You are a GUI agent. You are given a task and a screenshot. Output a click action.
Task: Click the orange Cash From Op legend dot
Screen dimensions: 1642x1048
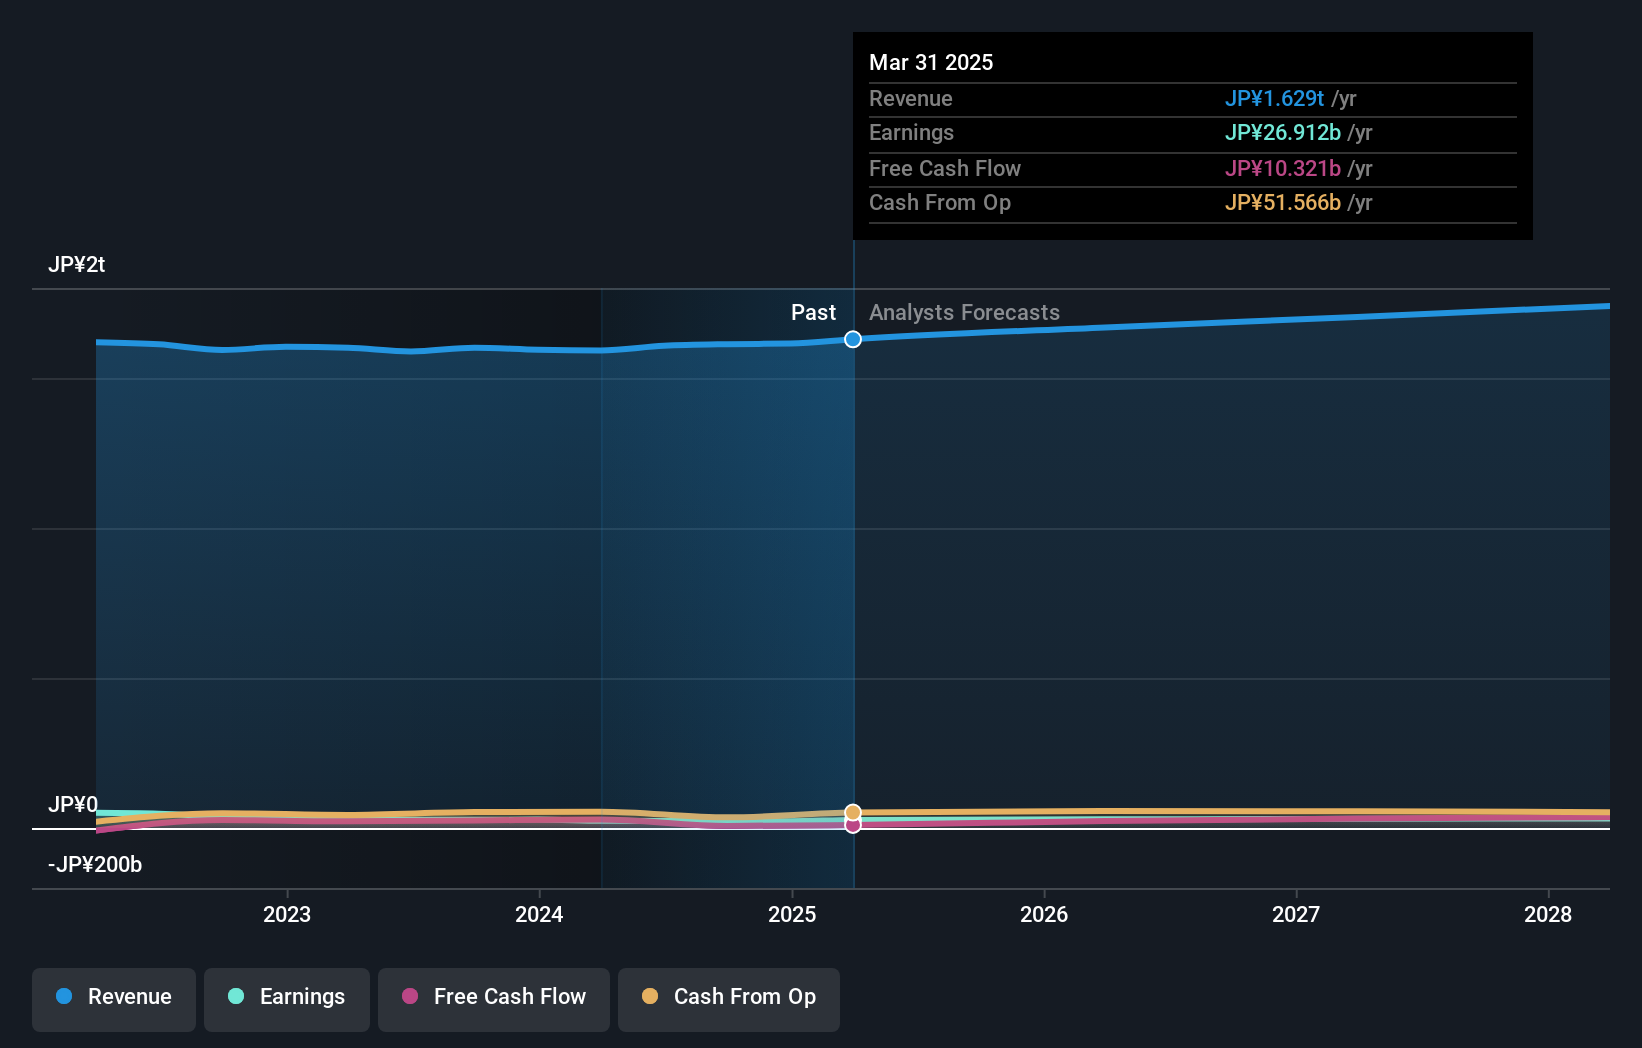click(650, 997)
